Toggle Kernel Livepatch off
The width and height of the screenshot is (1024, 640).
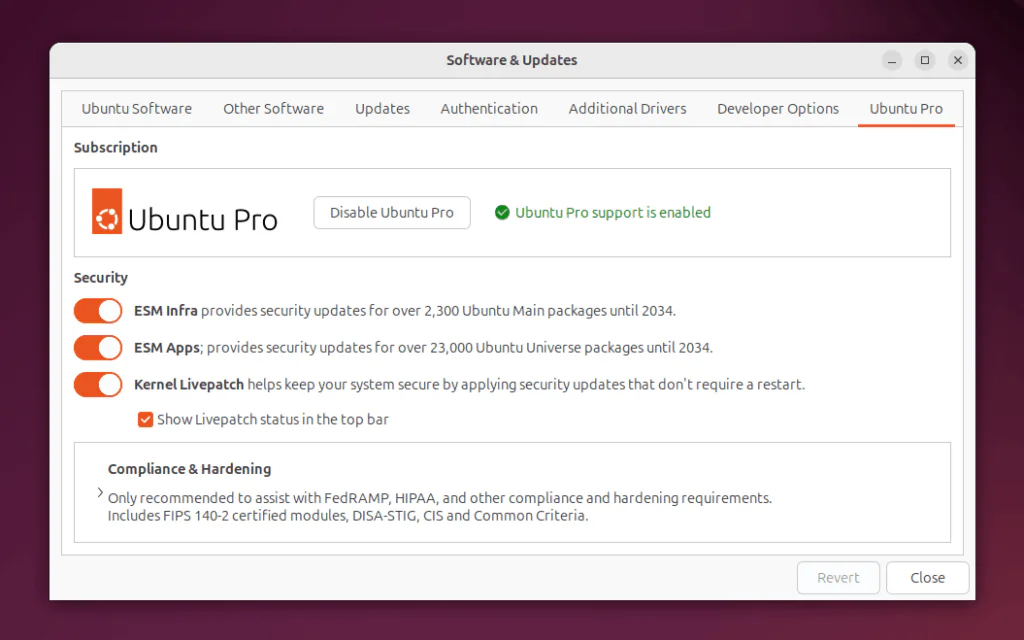(x=97, y=384)
